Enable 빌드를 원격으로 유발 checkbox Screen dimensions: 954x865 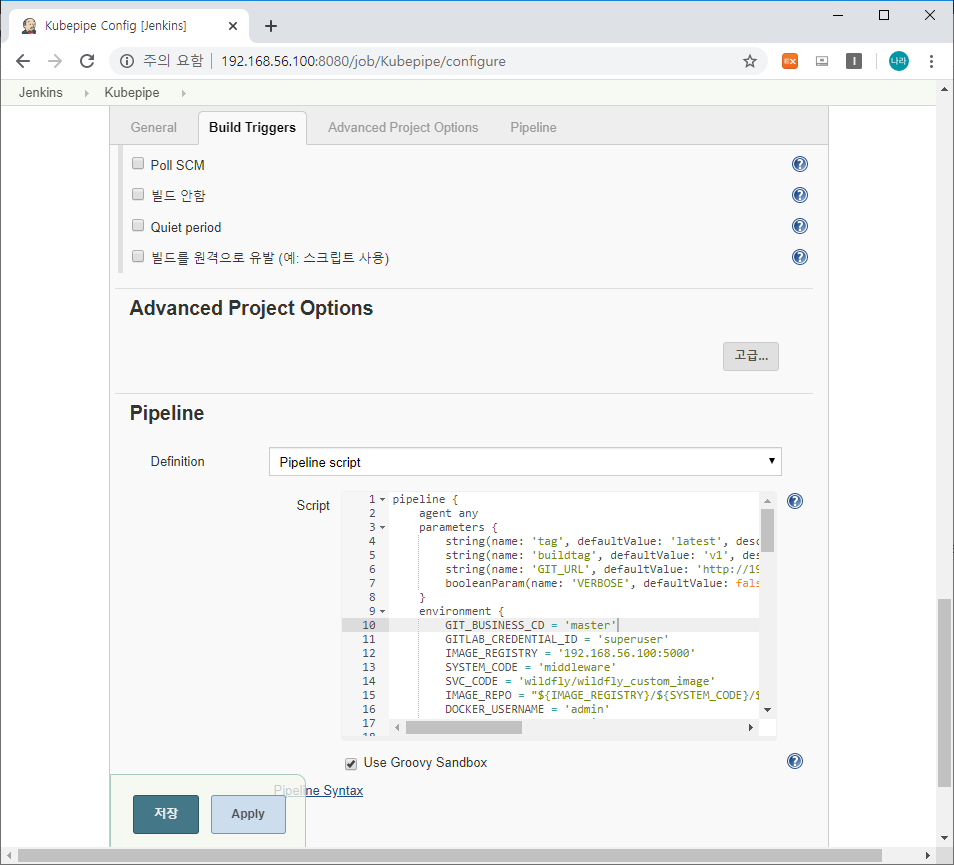coord(138,256)
